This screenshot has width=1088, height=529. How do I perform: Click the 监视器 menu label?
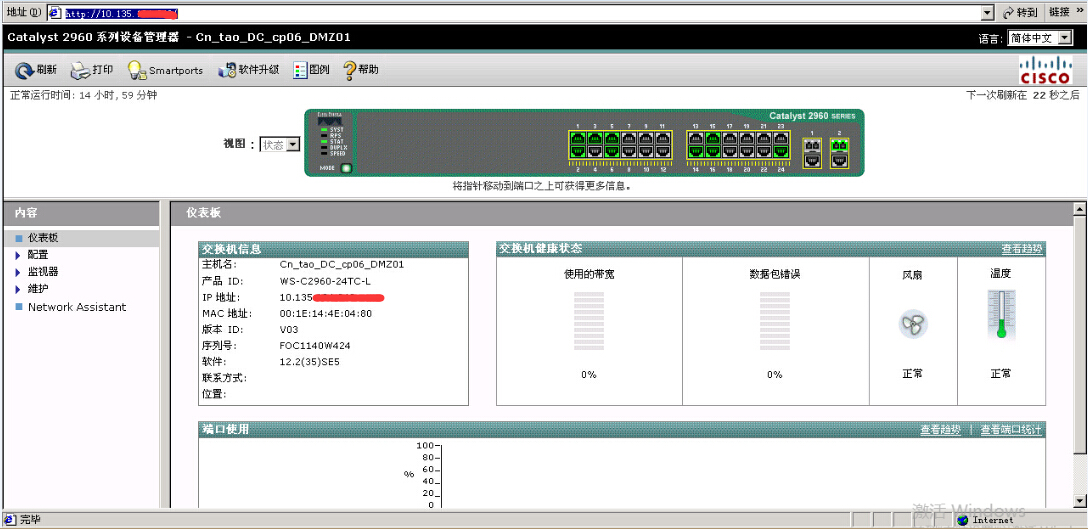pyautogui.click(x=43, y=271)
